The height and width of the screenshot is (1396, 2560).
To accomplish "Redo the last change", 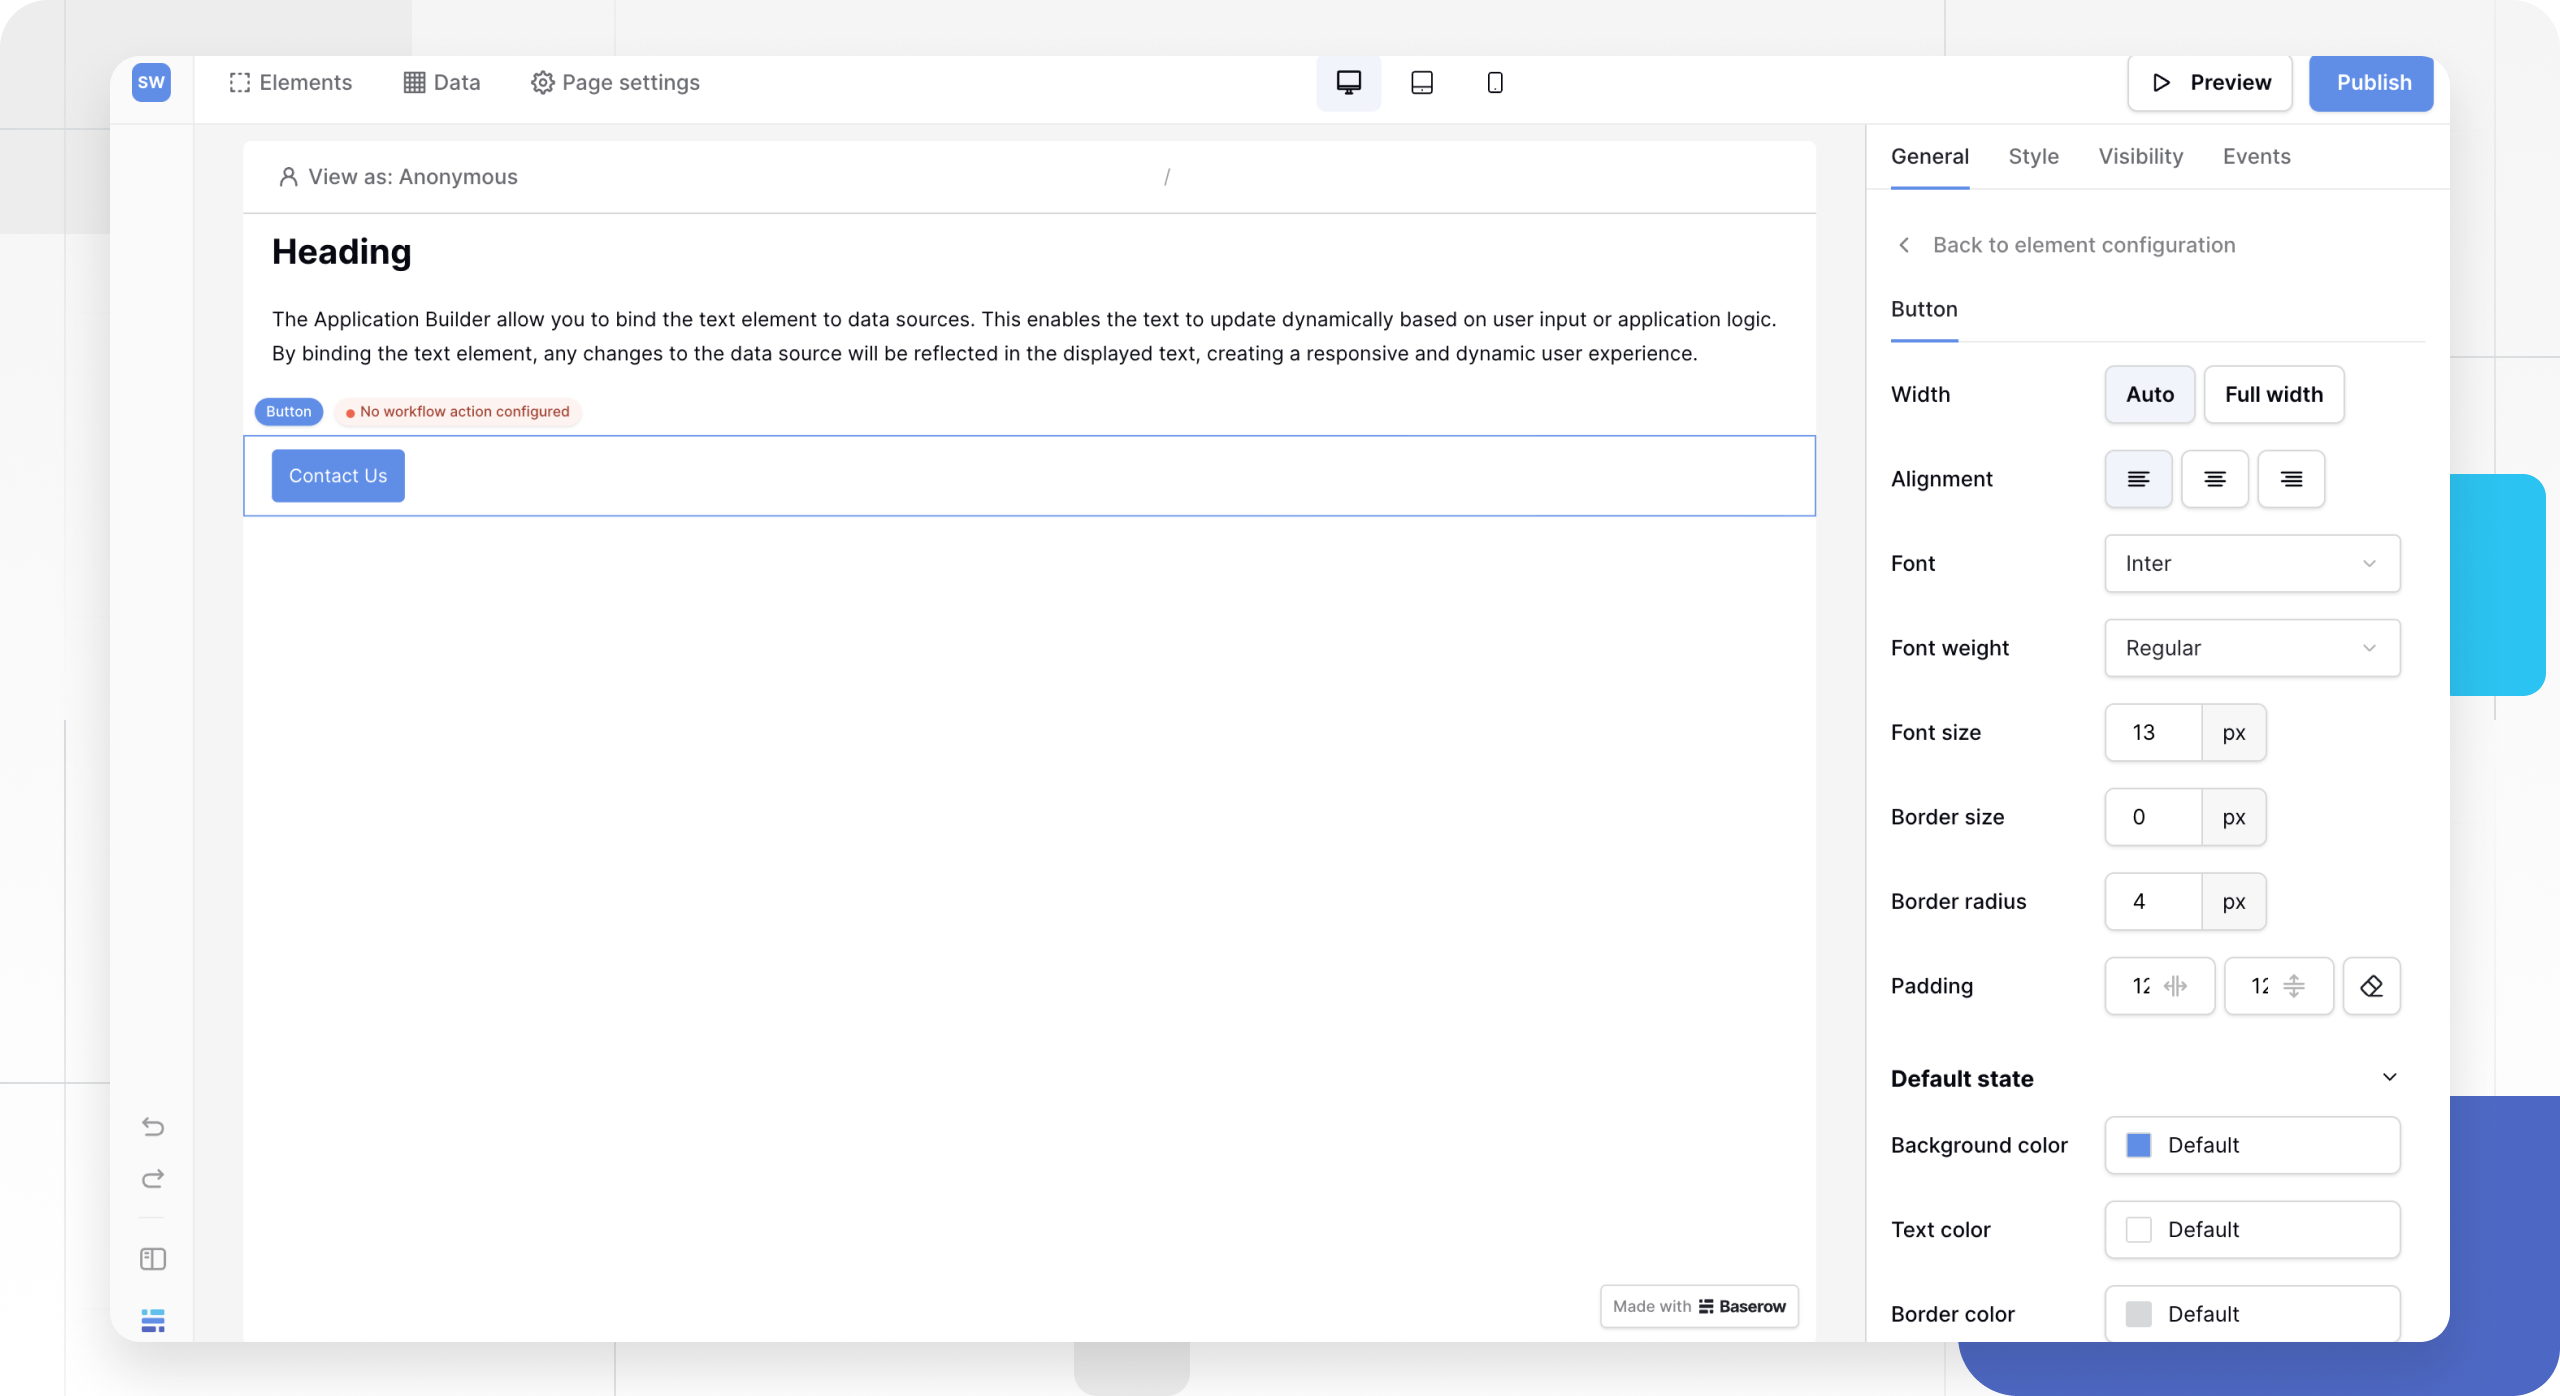I will click(152, 1179).
